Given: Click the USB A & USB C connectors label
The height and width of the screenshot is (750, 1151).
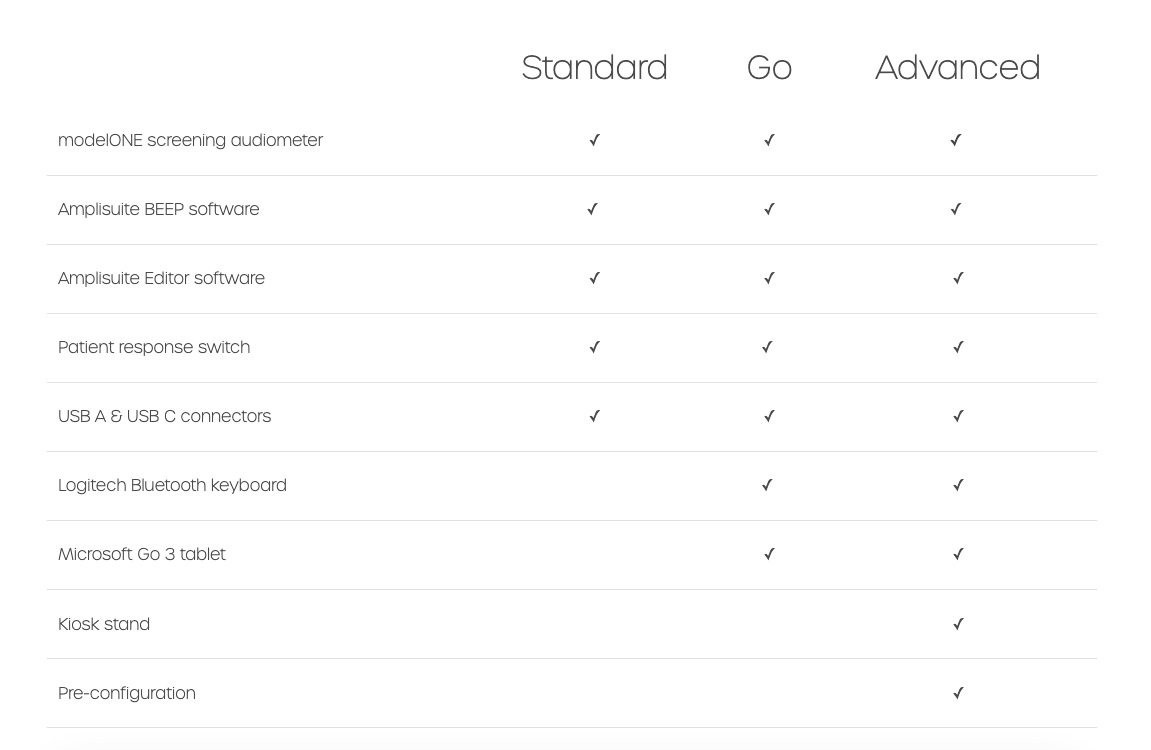Looking at the screenshot, I should 164,416.
